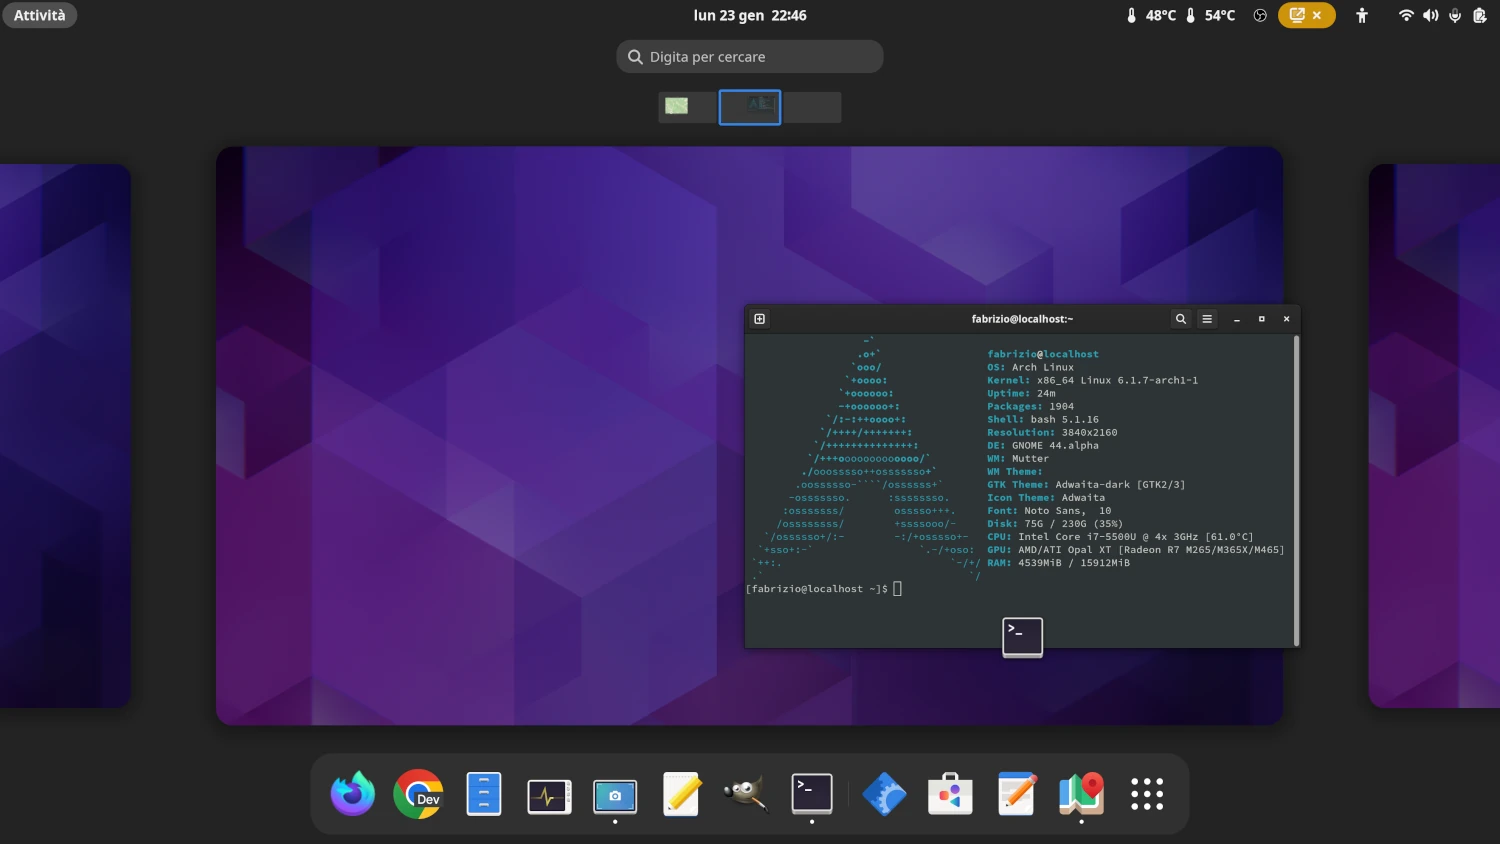Click the Shell: bash 5.1.16 line
Screen dimensions: 1500x844
(1043, 419)
